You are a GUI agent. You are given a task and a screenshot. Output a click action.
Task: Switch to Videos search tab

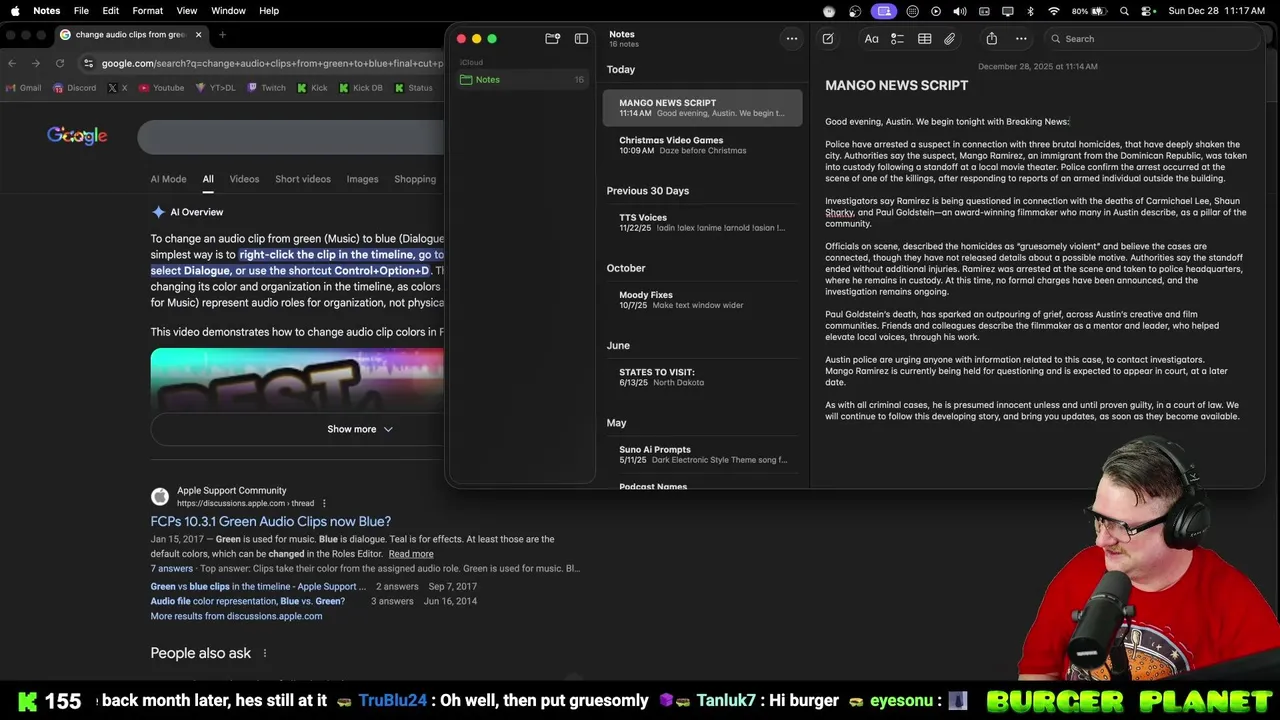244,179
